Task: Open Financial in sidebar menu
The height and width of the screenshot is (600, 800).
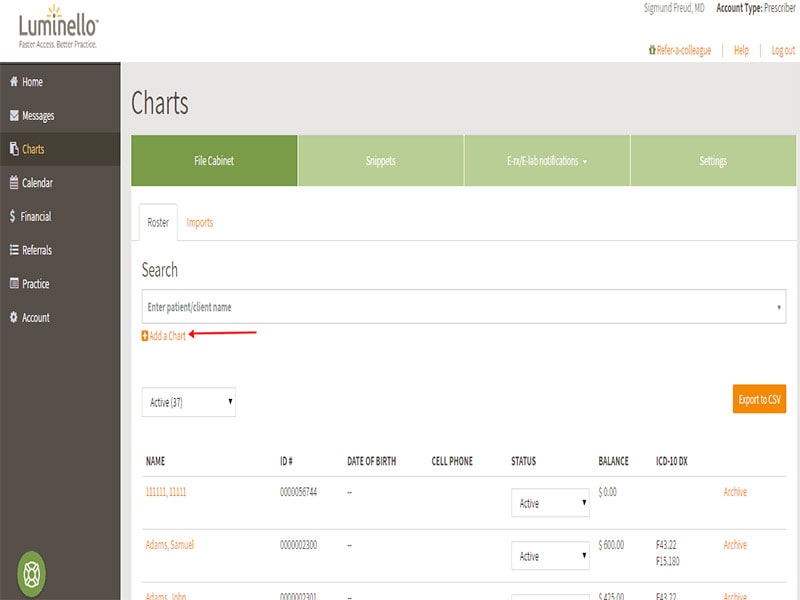Action: (36, 216)
